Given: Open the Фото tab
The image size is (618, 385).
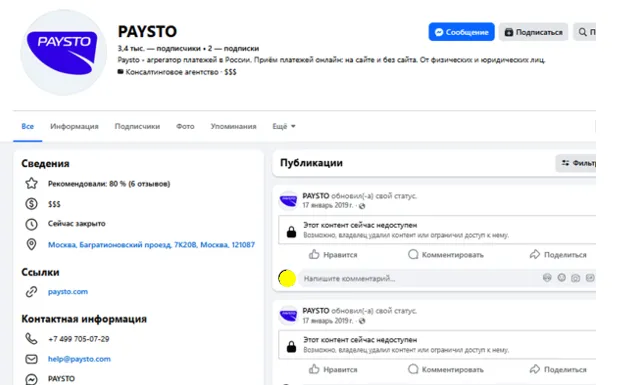Looking at the screenshot, I should coord(185,126).
